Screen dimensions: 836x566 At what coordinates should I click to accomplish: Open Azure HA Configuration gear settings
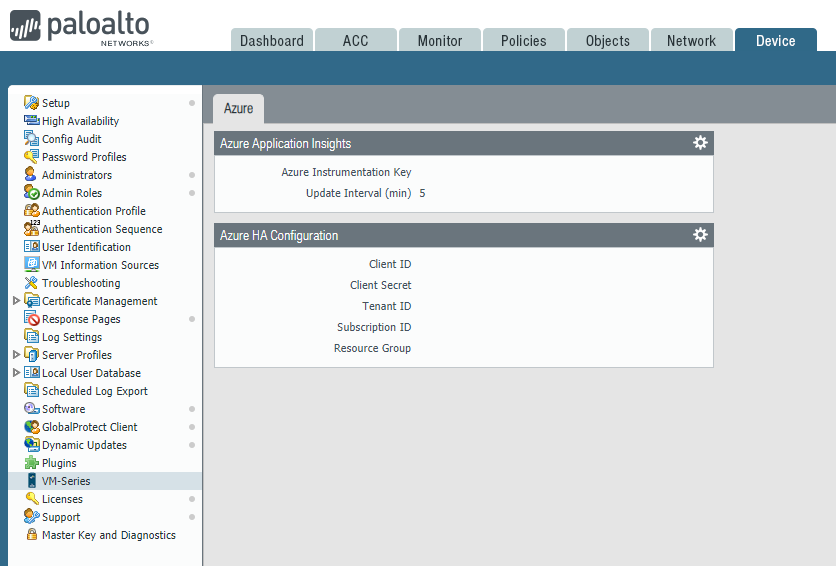coord(700,235)
